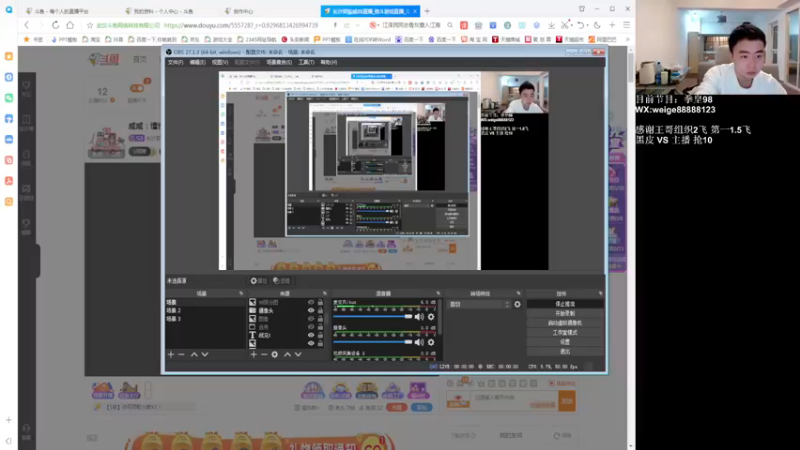Pop out the Sources dock panel
Screen dimensions: 800x450
tap(324, 293)
